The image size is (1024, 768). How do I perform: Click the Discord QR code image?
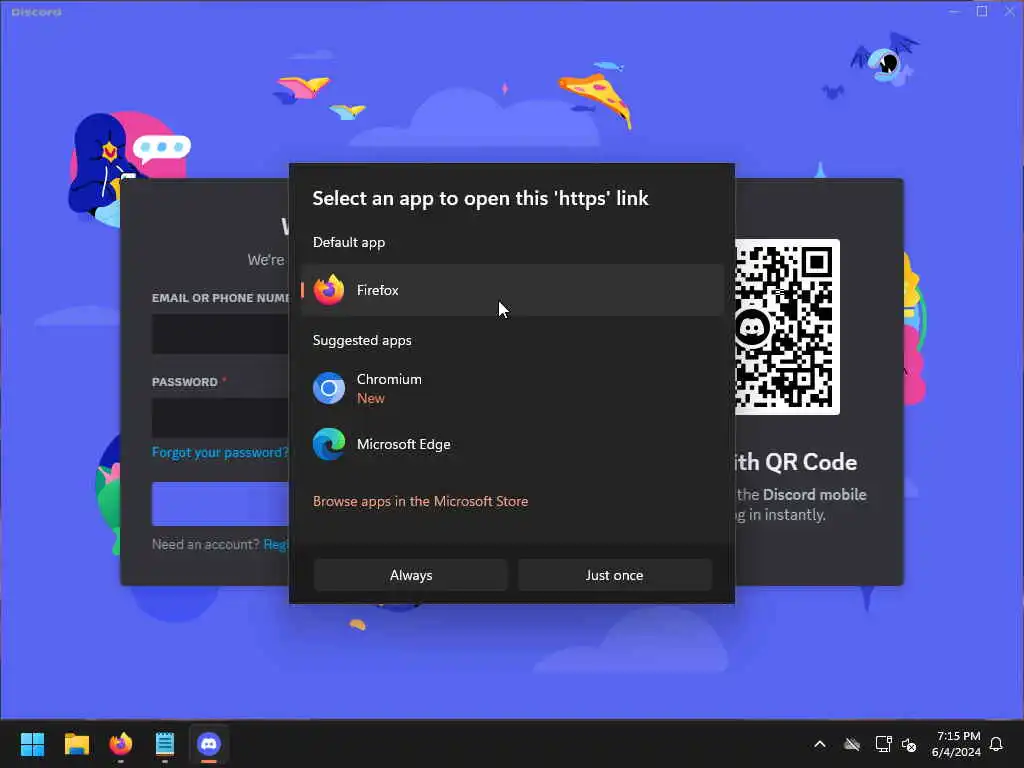click(787, 327)
